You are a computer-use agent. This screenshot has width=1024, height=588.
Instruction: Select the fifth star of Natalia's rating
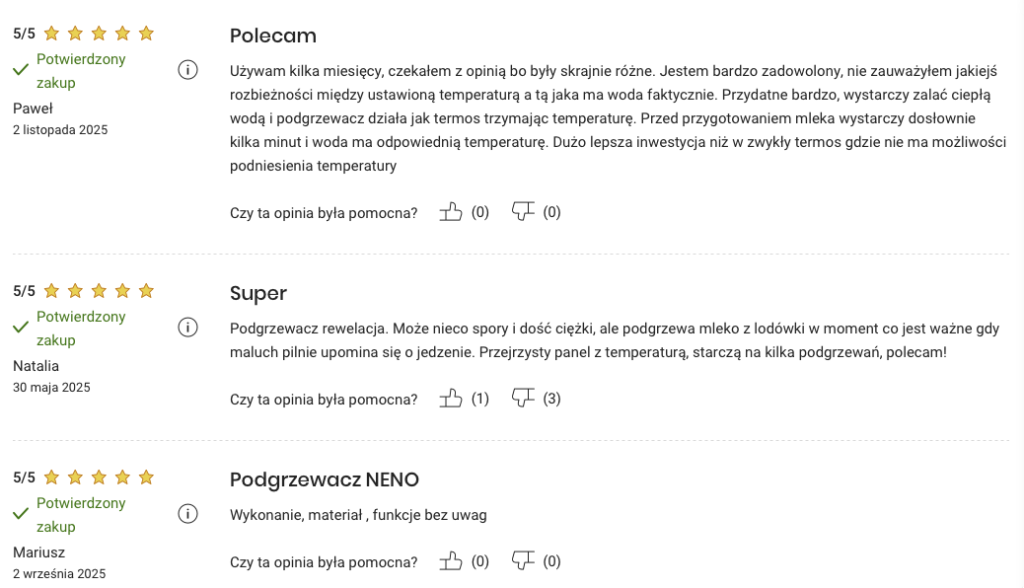(147, 290)
